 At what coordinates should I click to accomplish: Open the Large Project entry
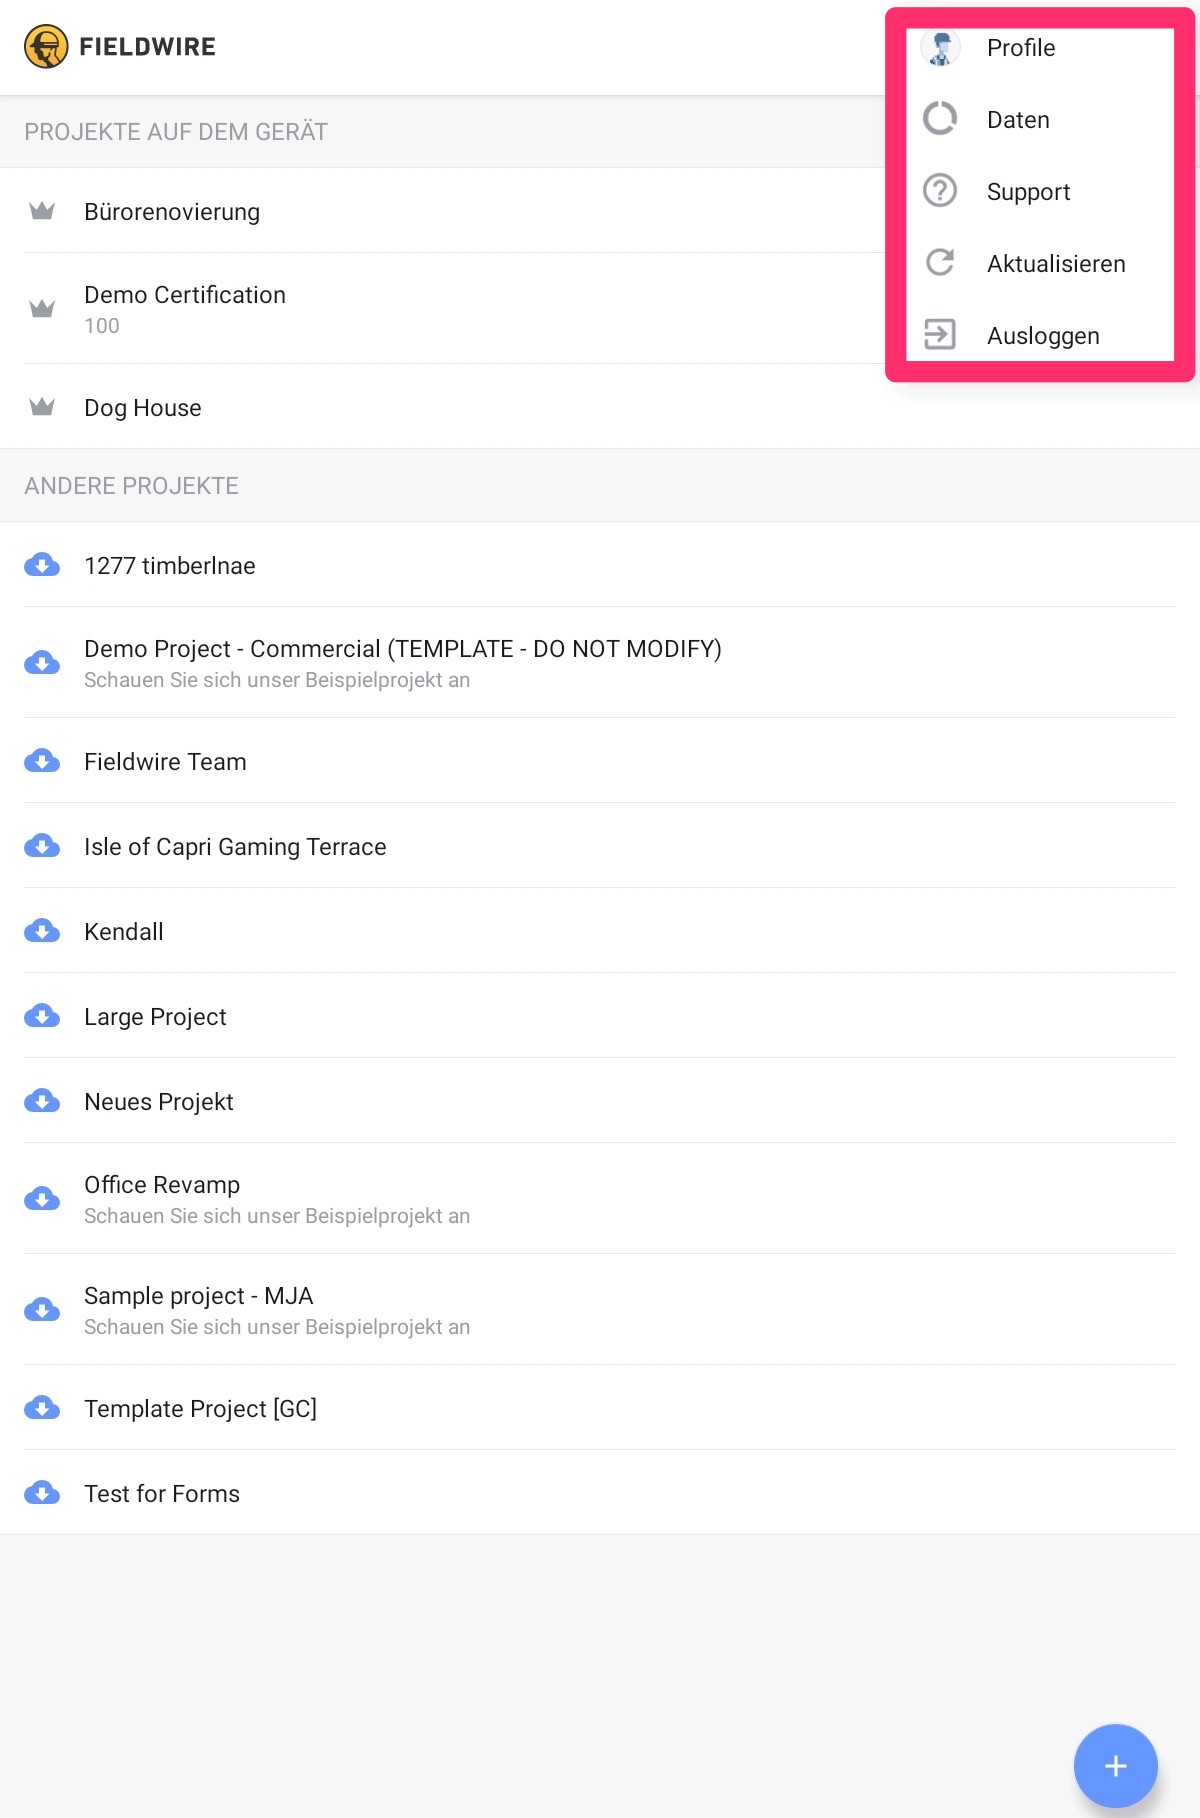pos(600,1016)
